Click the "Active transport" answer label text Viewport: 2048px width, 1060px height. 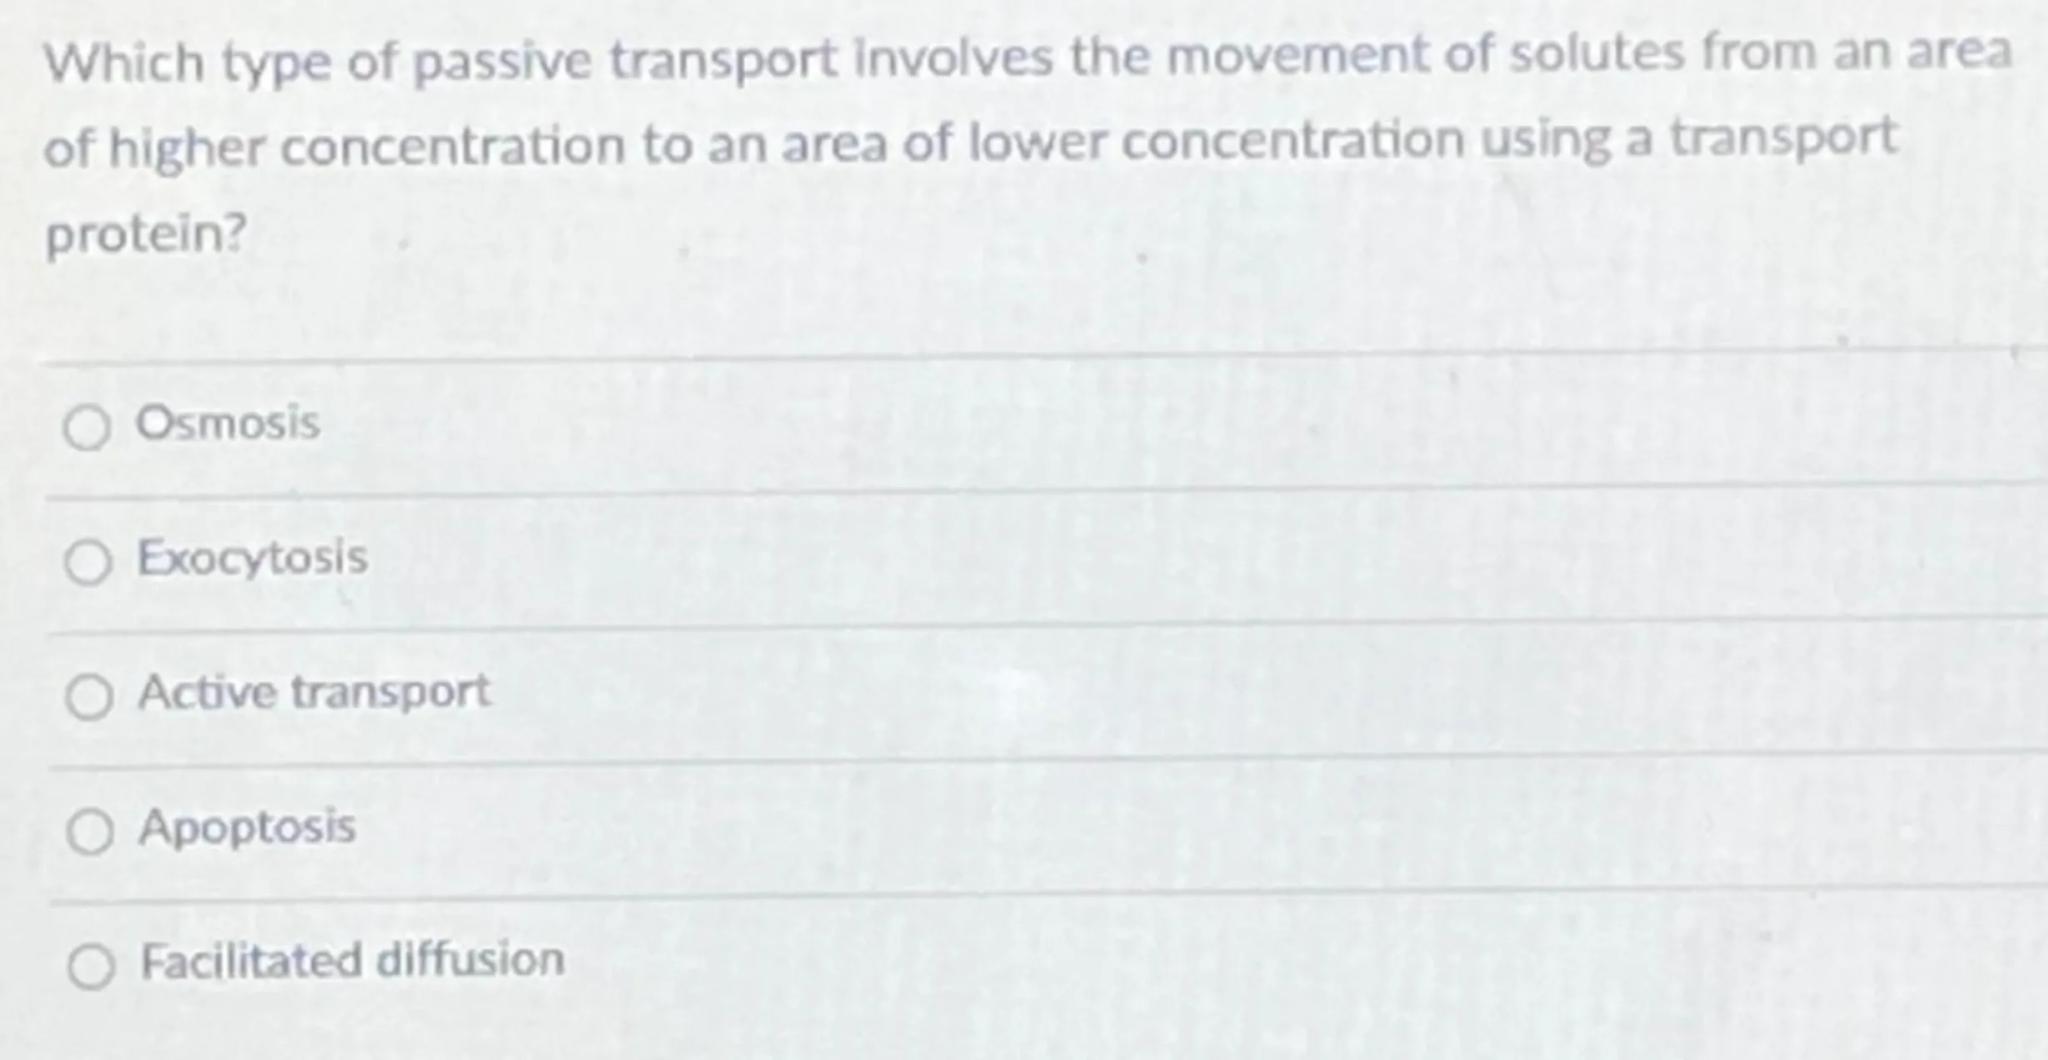314,692
